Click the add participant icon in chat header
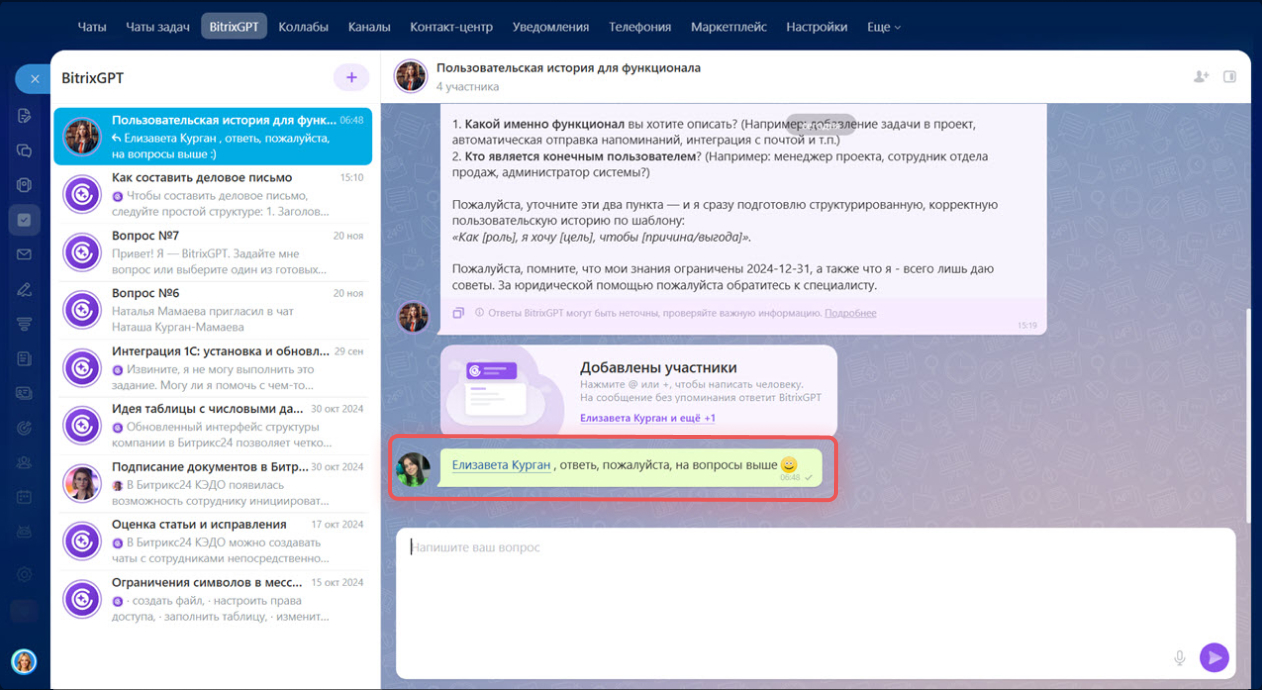 [x=1201, y=76]
